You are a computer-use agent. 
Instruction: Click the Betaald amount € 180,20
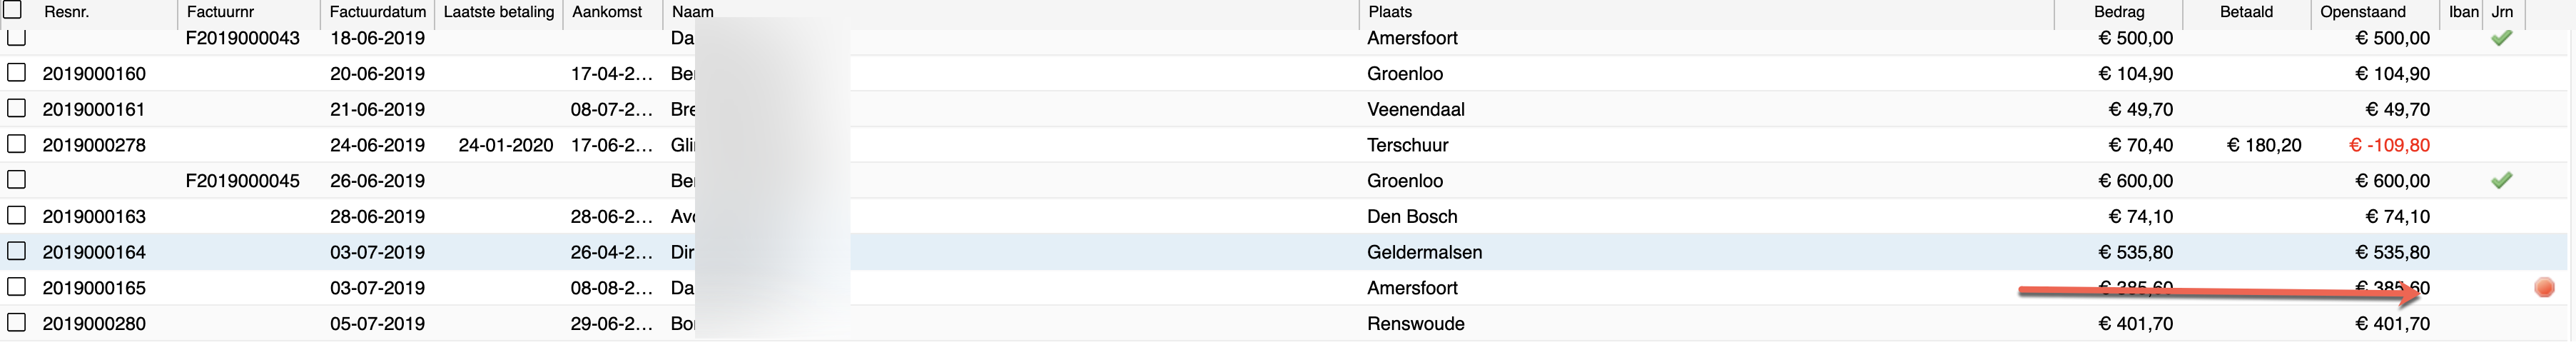[2264, 145]
